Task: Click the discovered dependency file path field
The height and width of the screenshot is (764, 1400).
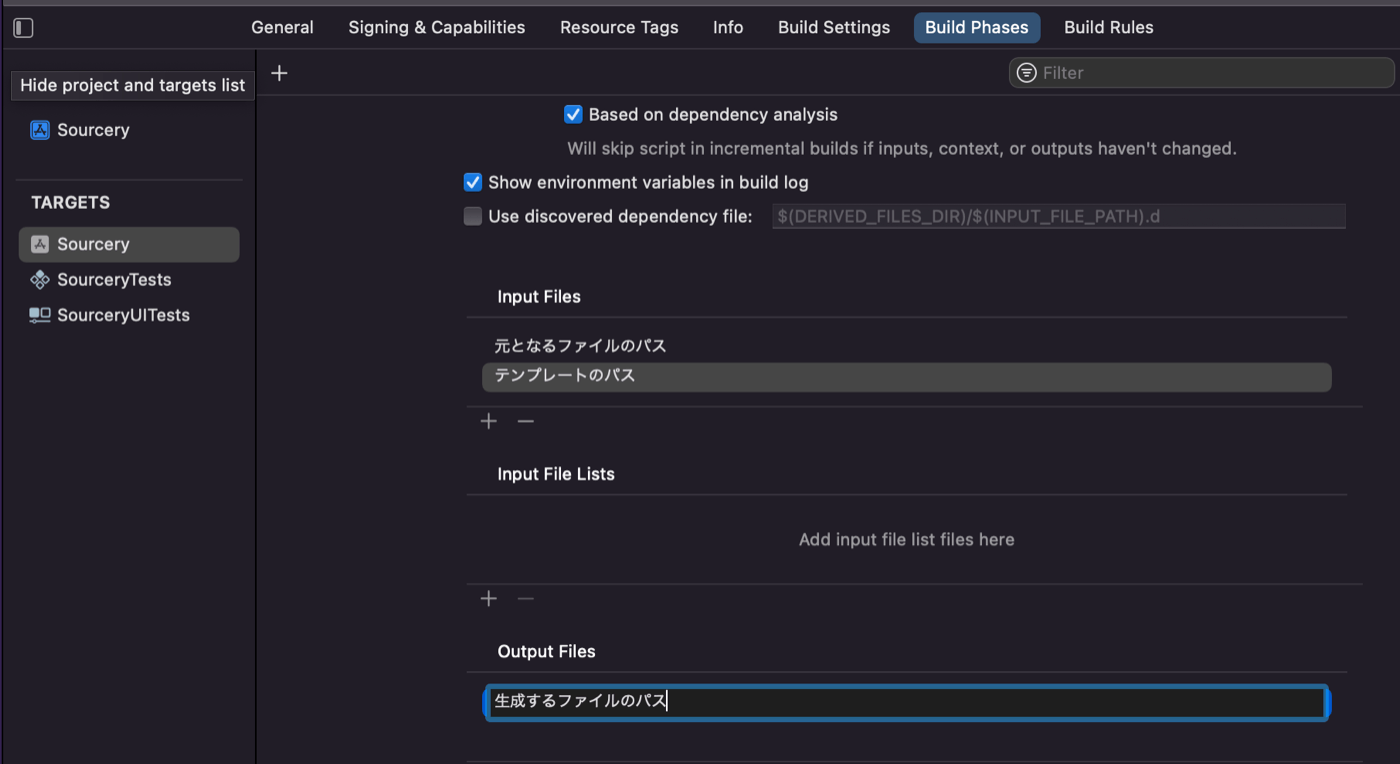Action: click(1059, 216)
